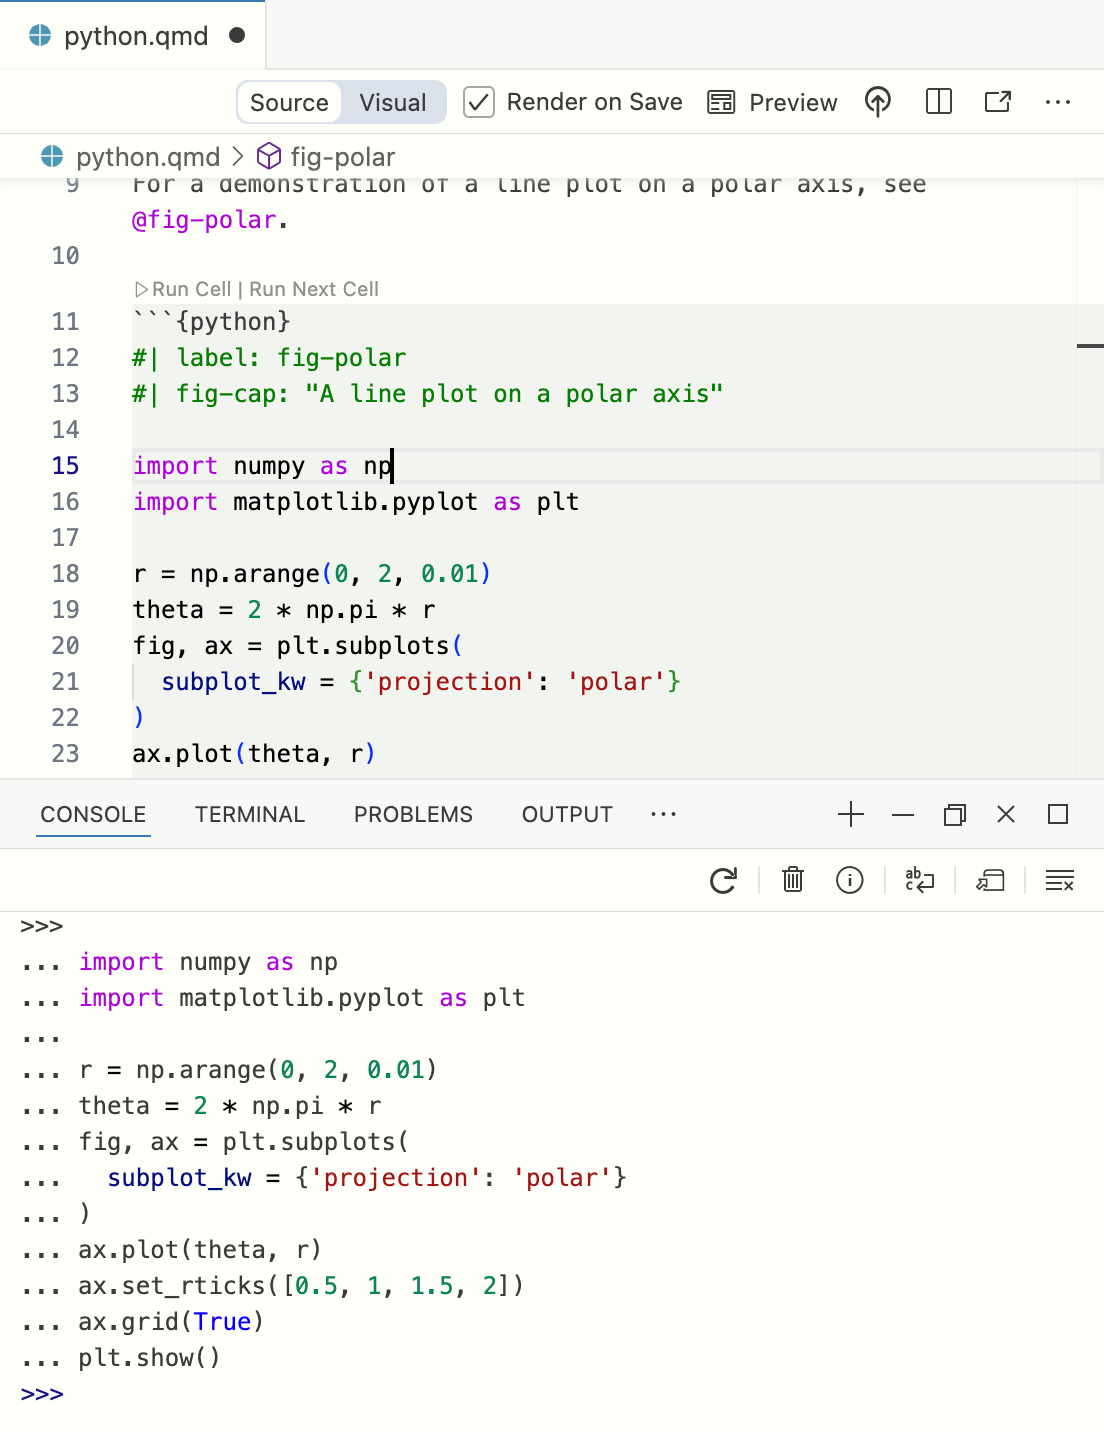Image resolution: width=1104 pixels, height=1432 pixels.
Task: Maximize the panel with the restore icon
Action: 954,814
